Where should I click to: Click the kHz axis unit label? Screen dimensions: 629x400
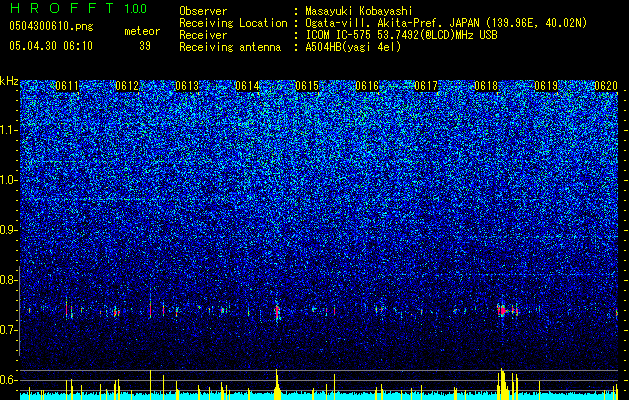pos(9,81)
